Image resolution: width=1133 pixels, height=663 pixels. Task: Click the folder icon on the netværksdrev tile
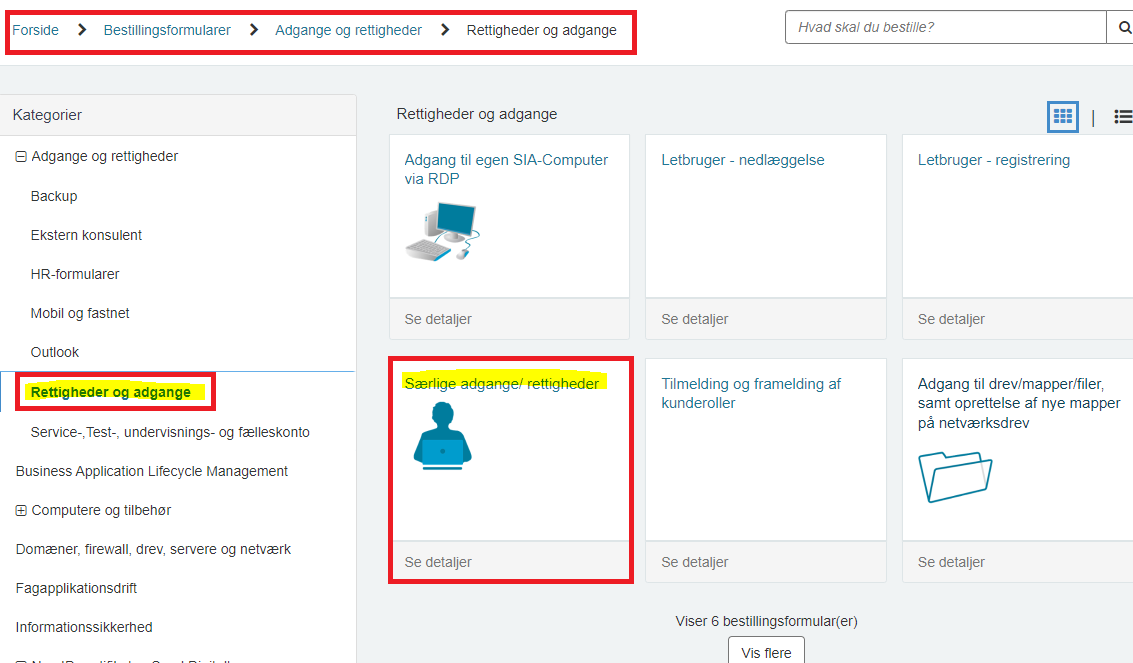pos(956,478)
